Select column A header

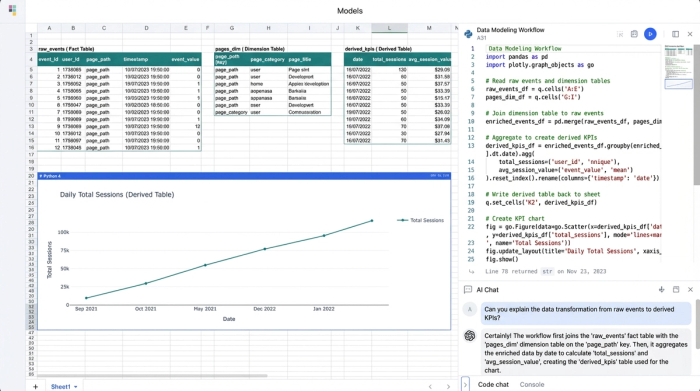coord(49,28)
